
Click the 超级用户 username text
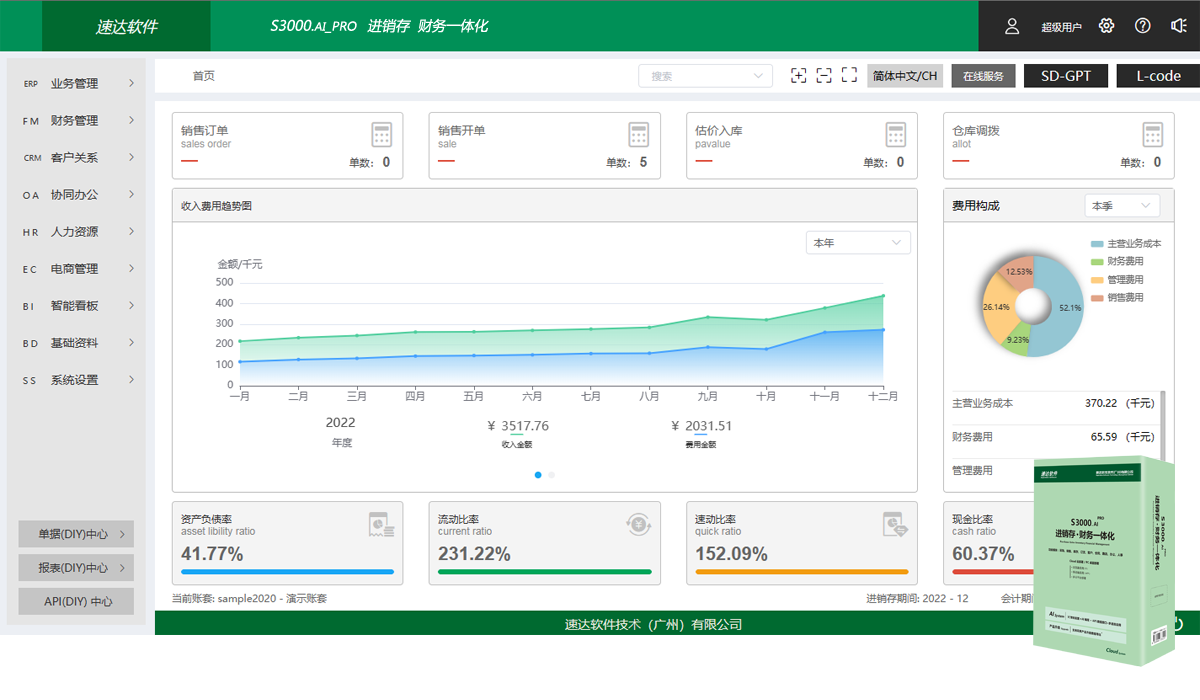[1061, 27]
